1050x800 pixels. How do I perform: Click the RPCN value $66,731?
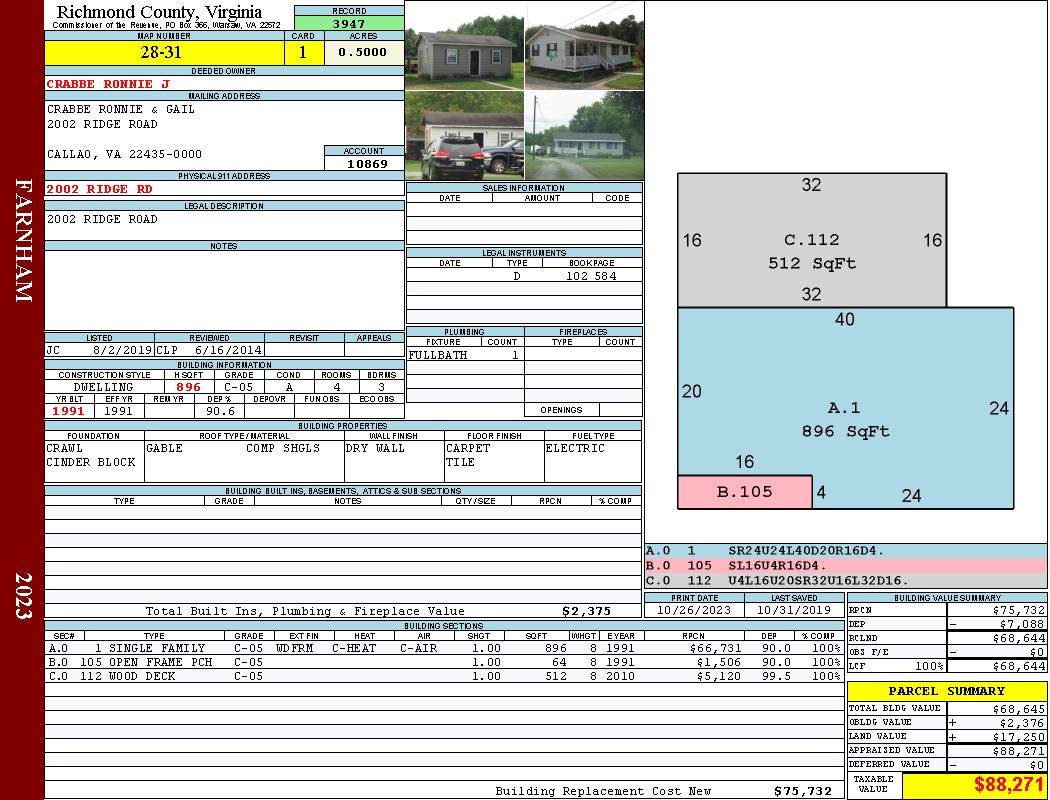click(x=715, y=648)
